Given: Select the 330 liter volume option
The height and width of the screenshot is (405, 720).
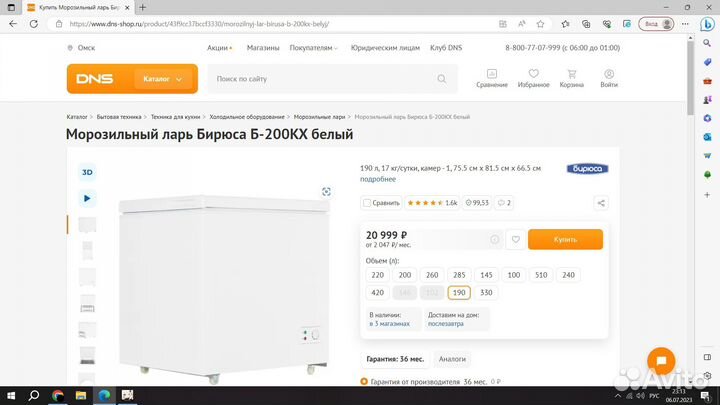Looking at the screenshot, I should tap(486, 292).
